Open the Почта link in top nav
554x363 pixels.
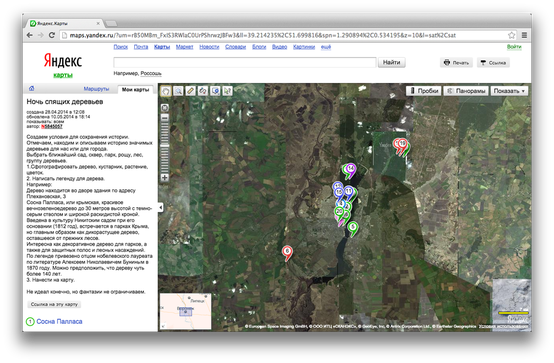(141, 47)
